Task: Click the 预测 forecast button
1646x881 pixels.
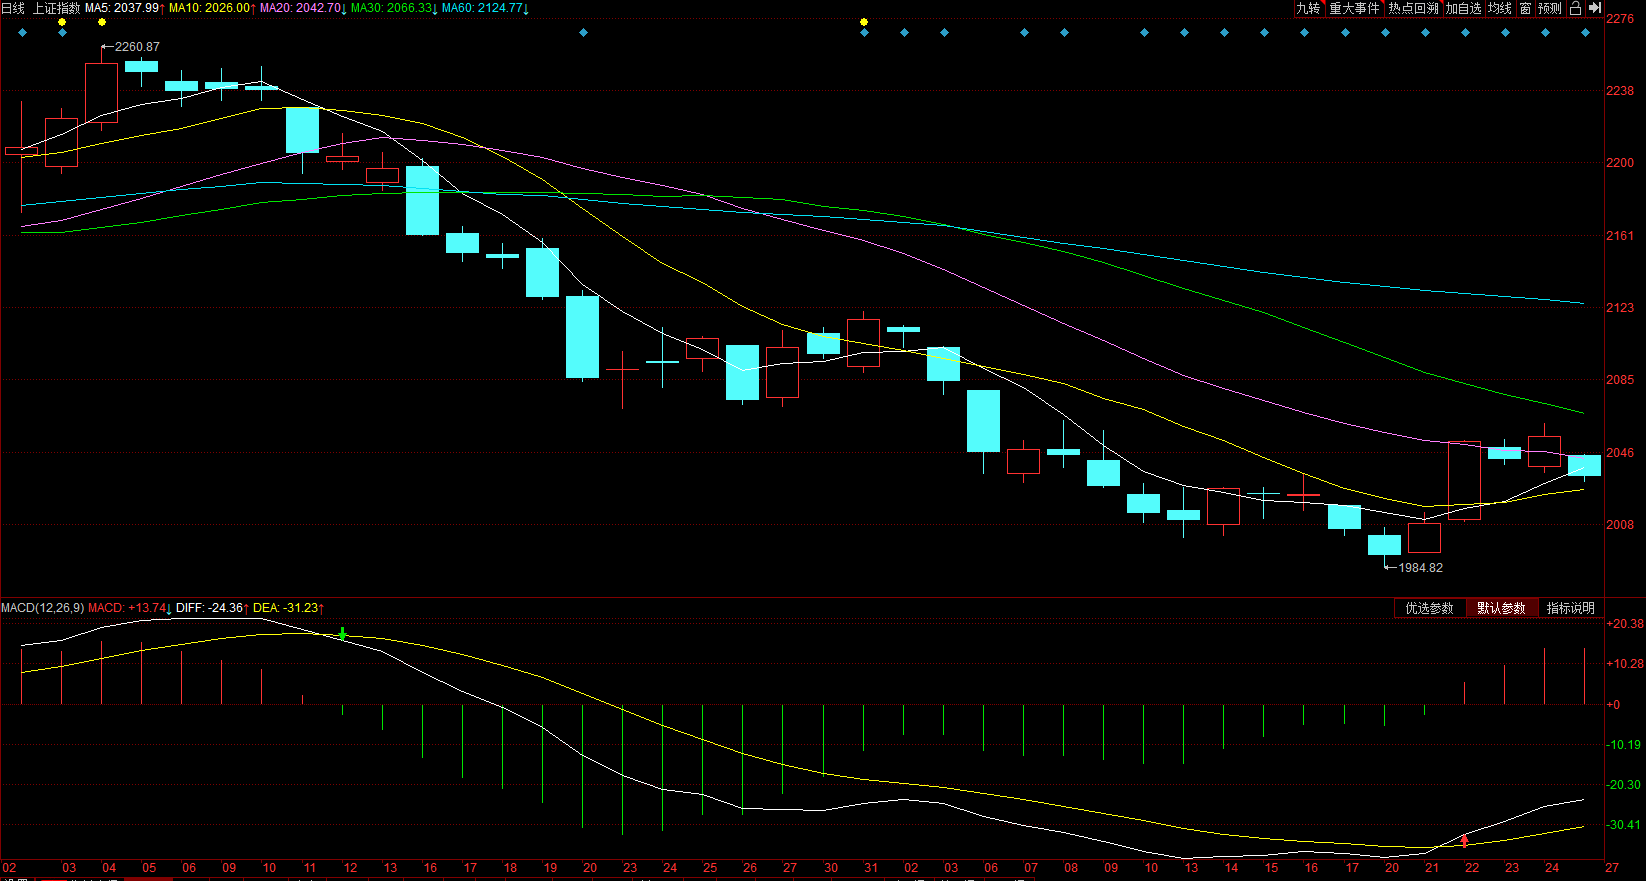Action: pyautogui.click(x=1550, y=8)
